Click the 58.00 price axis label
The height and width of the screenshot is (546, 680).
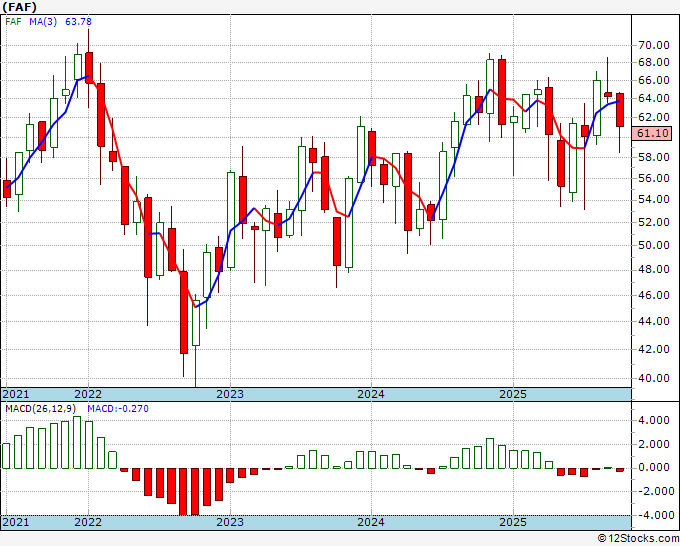click(653, 157)
